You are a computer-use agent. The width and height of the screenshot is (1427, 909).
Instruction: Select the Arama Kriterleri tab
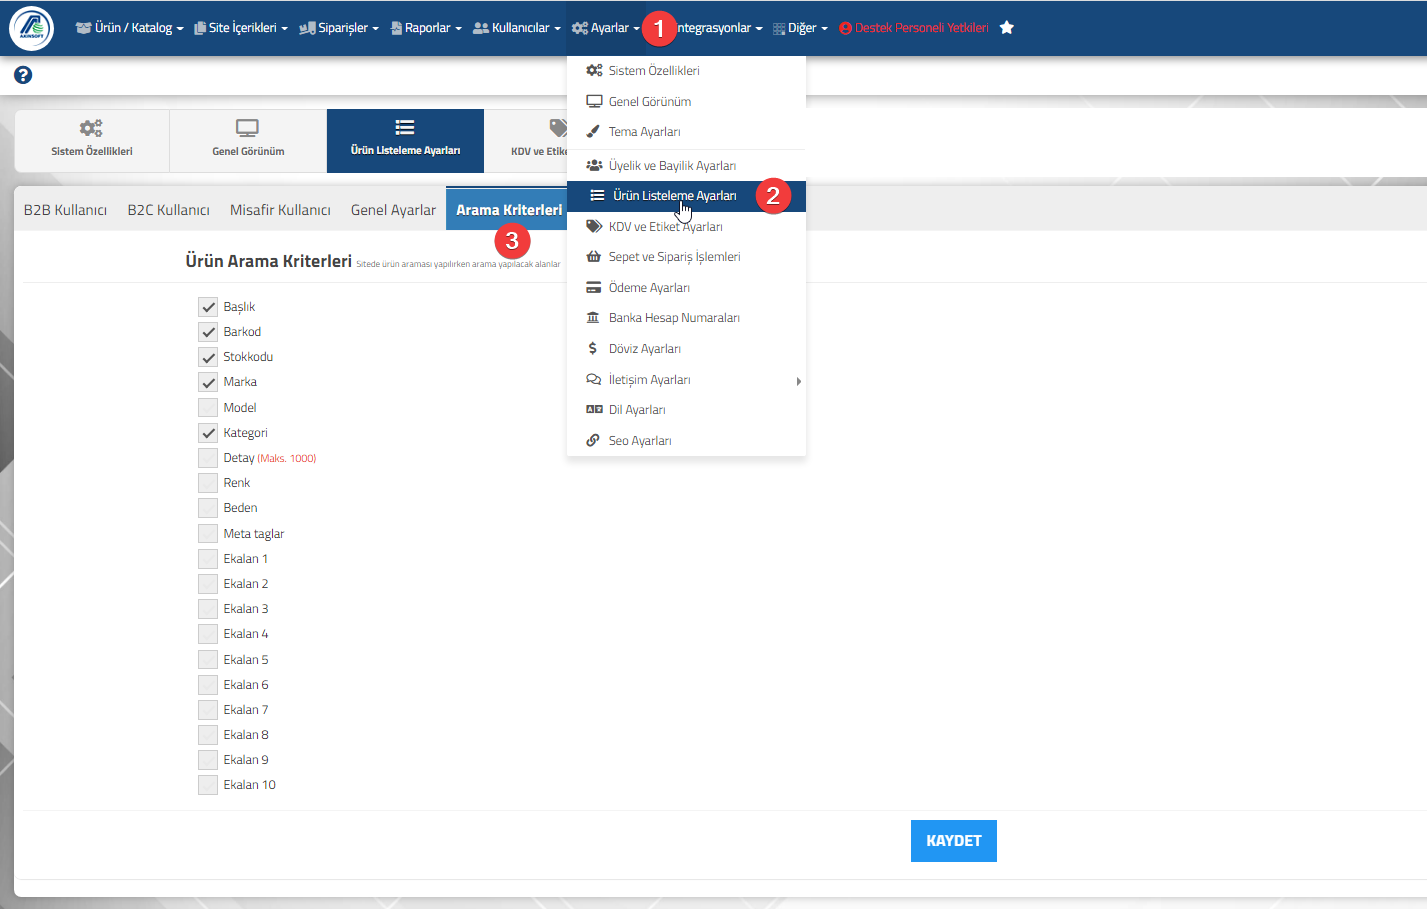point(509,210)
